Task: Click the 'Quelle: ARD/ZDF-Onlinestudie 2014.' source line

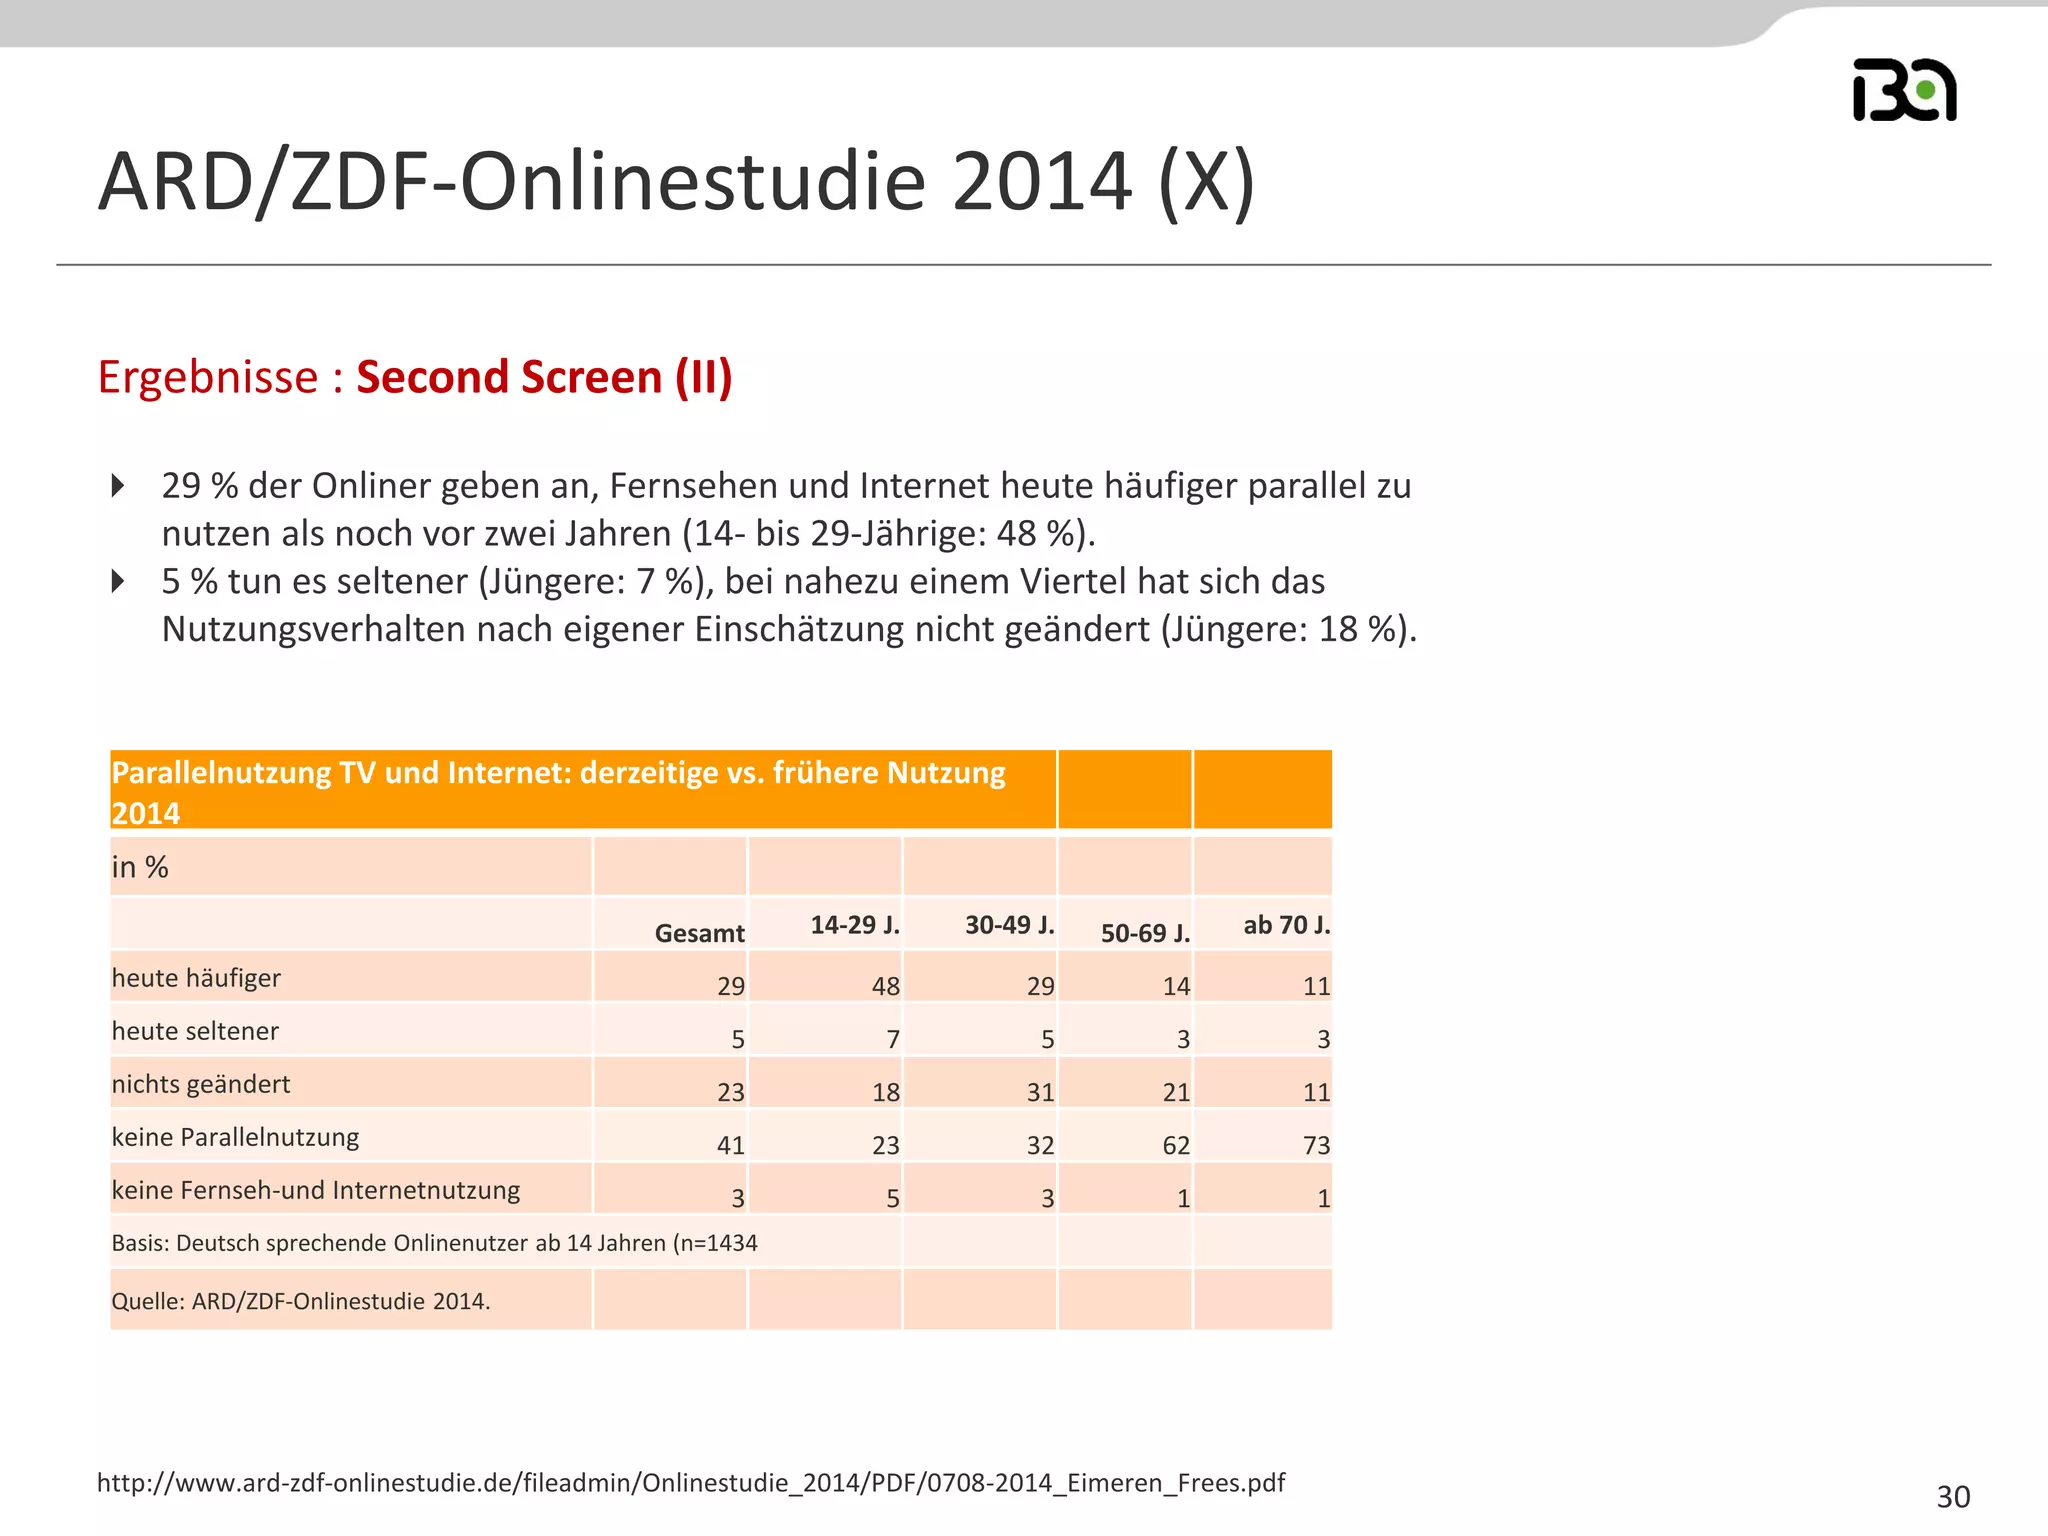Action: point(301,1301)
